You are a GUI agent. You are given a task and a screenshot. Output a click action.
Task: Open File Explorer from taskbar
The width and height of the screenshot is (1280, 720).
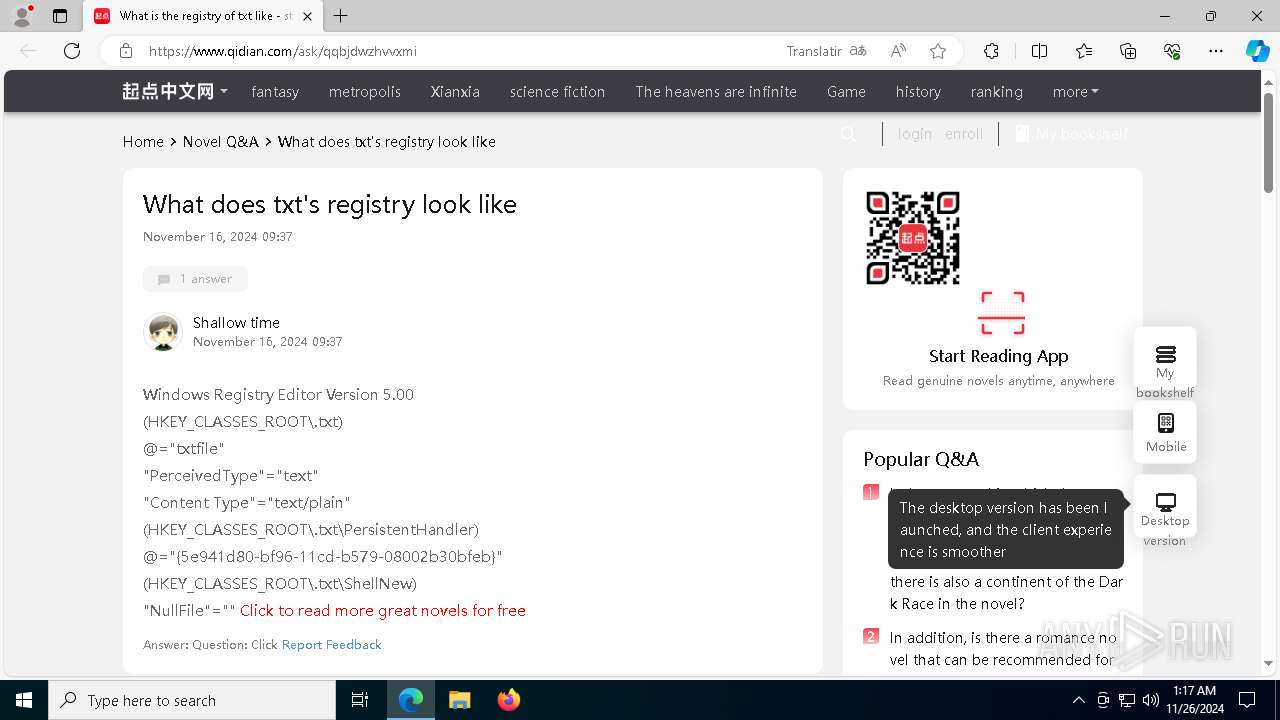[x=459, y=700]
